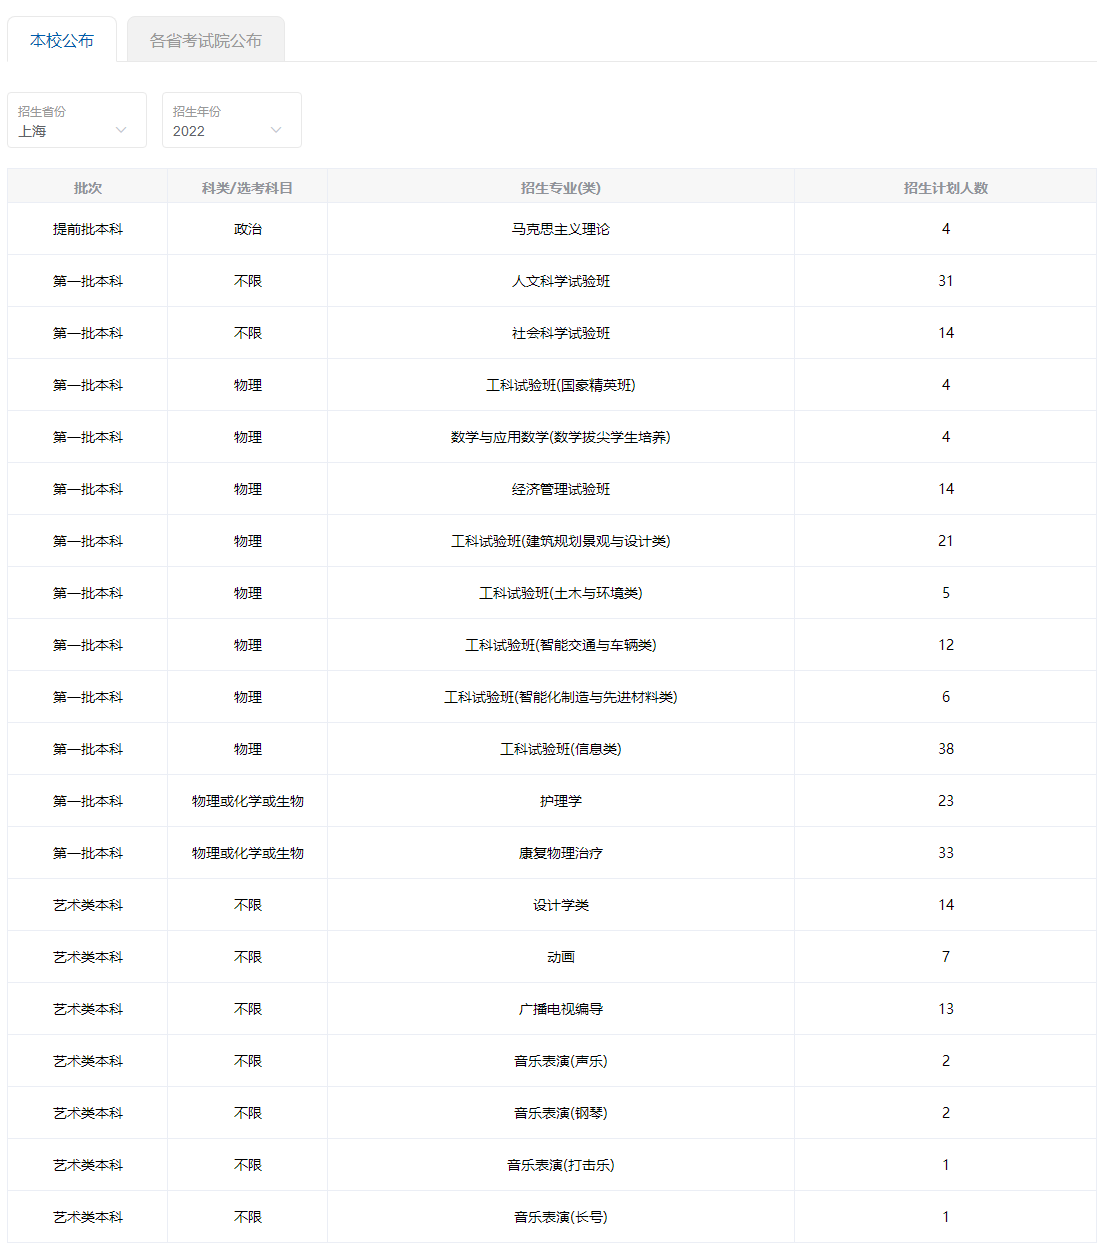Click the 招生计划人数 column header

pyautogui.click(x=945, y=187)
